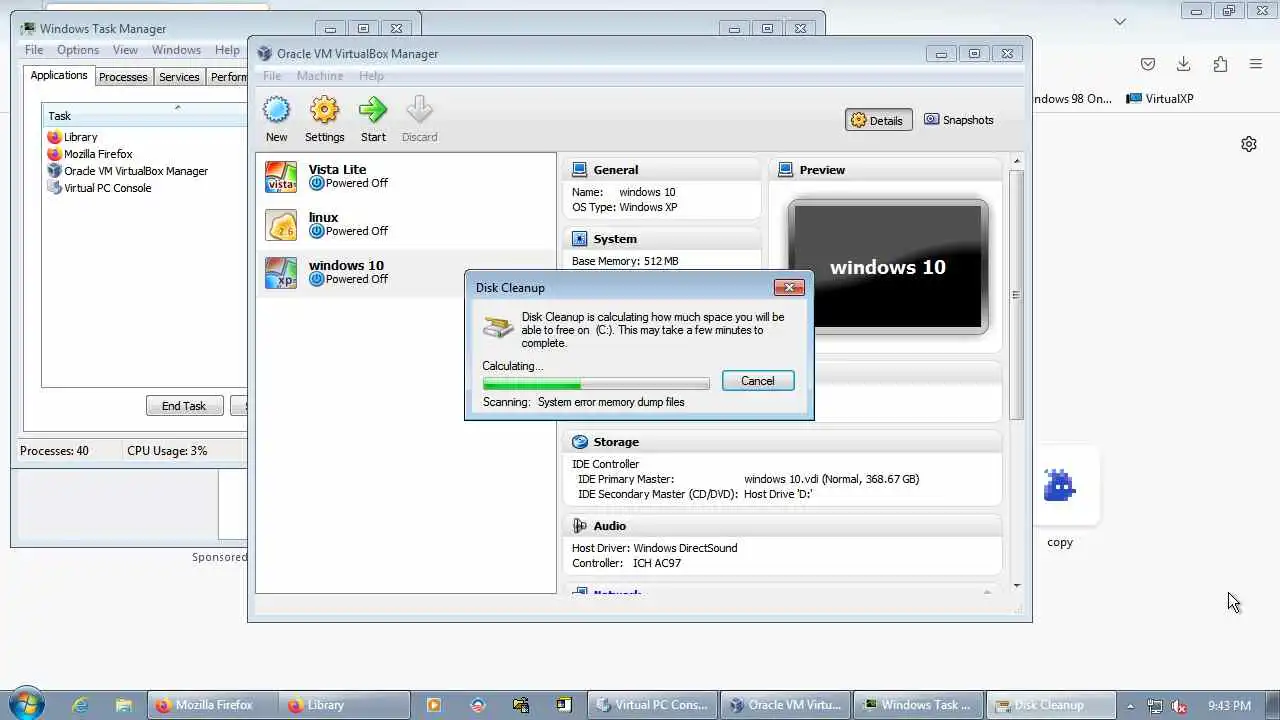Click the Disk Cleanup progress bar

[x=596, y=383]
